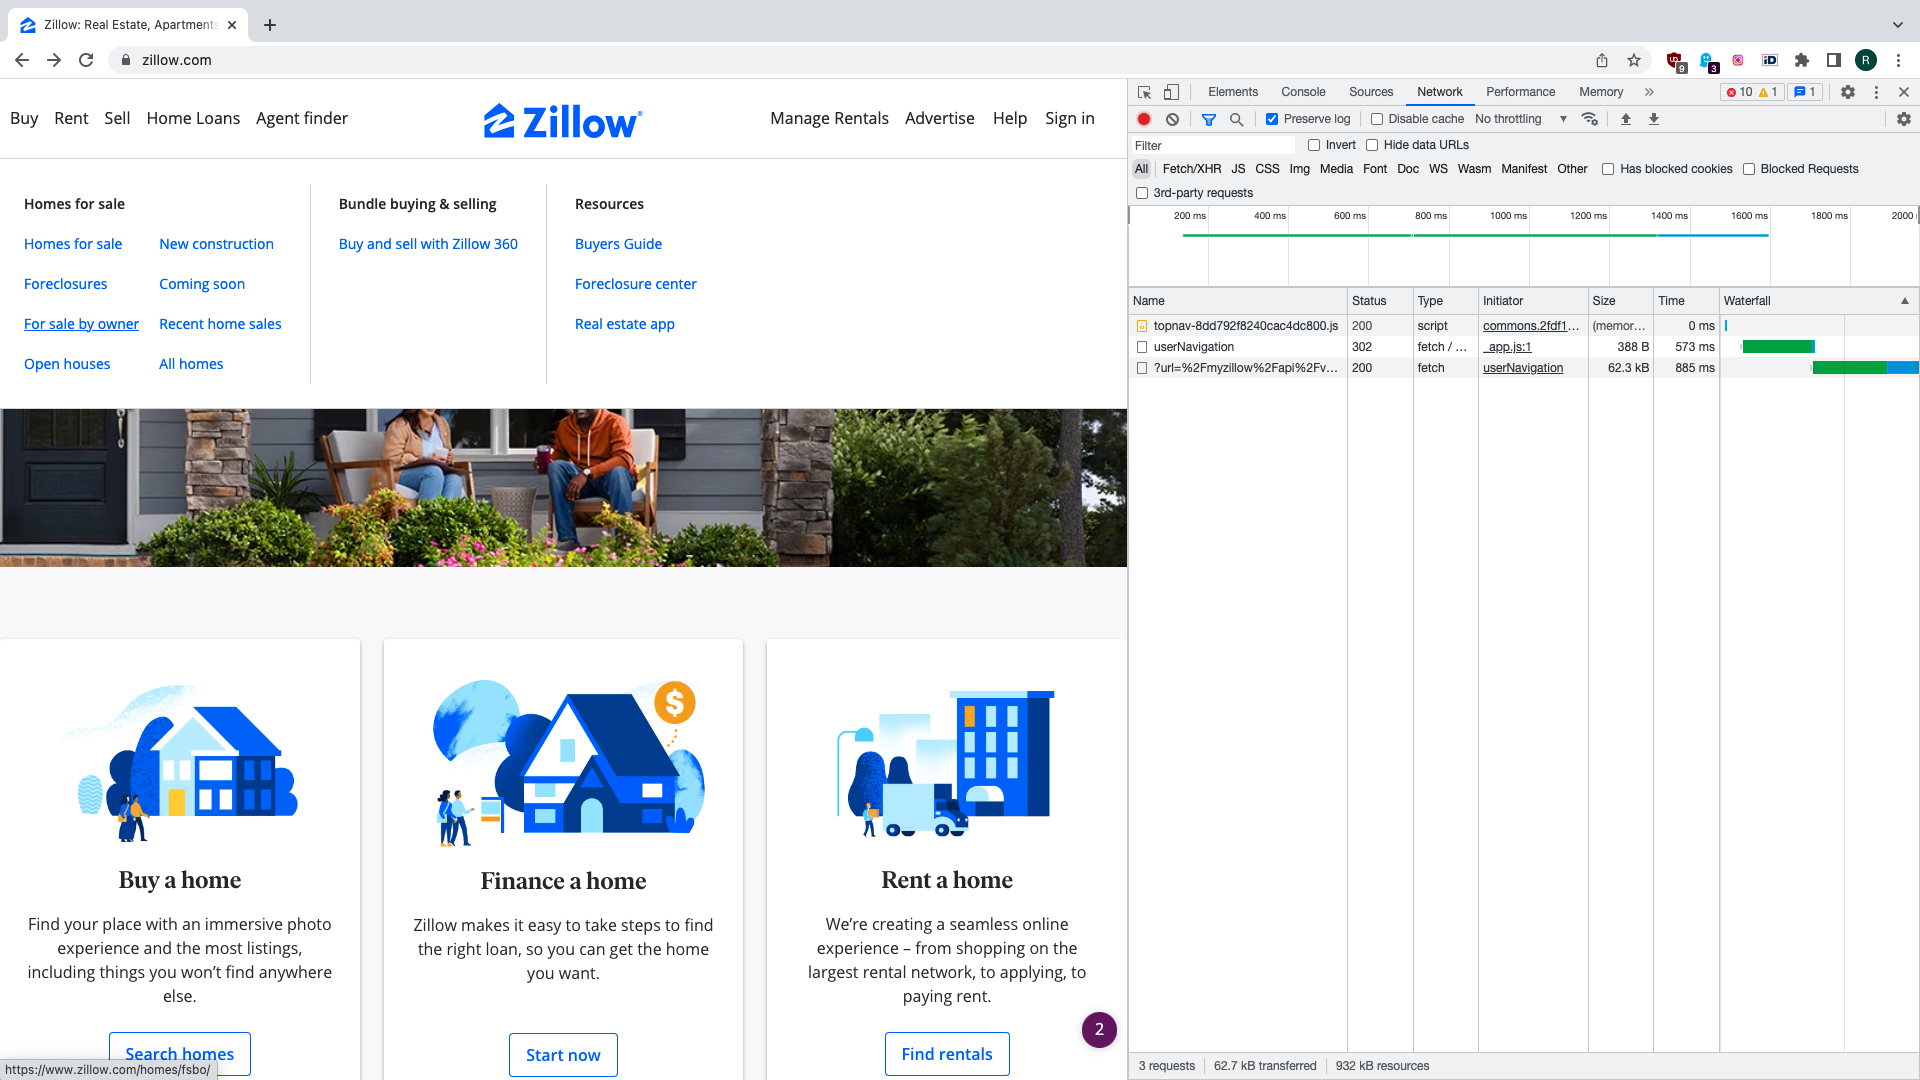Screen dimensions: 1920x1080
Task: Reload the zillow.com page
Action: tap(86, 60)
